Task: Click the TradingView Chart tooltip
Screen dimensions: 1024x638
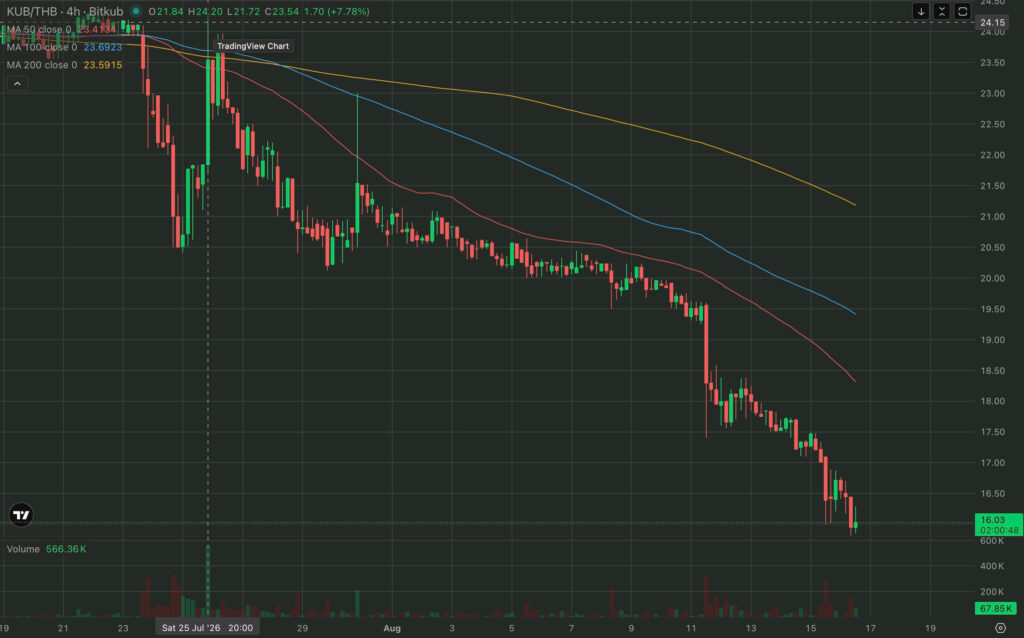Action: (x=253, y=46)
